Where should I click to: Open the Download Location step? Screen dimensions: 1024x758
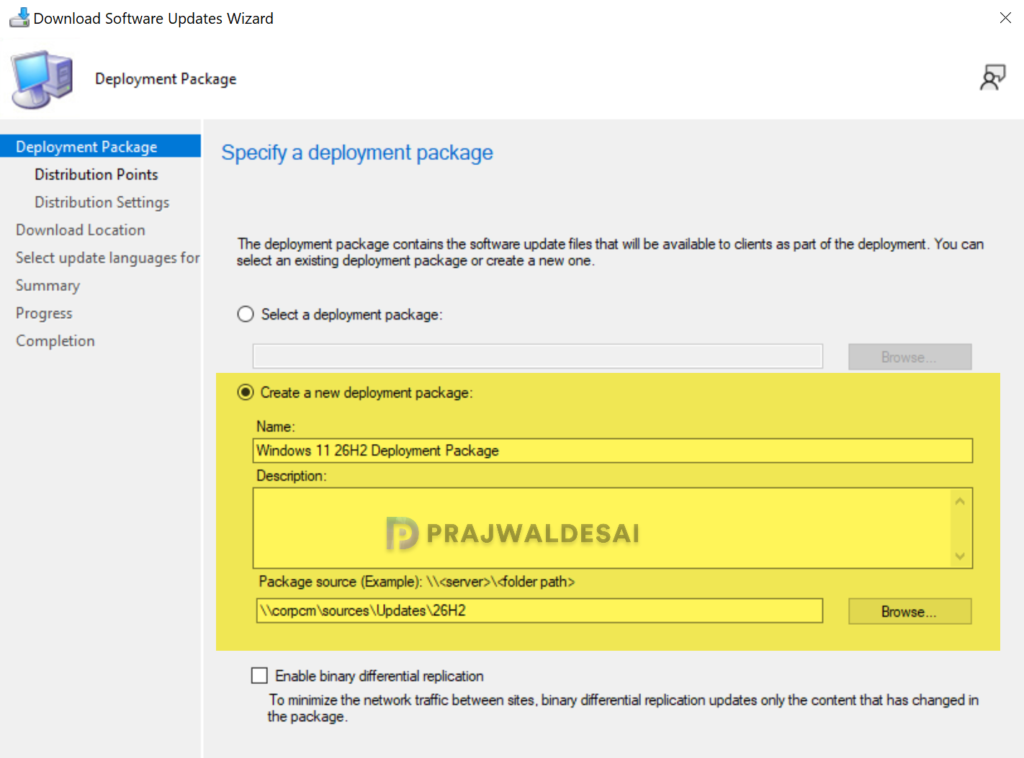coord(80,230)
